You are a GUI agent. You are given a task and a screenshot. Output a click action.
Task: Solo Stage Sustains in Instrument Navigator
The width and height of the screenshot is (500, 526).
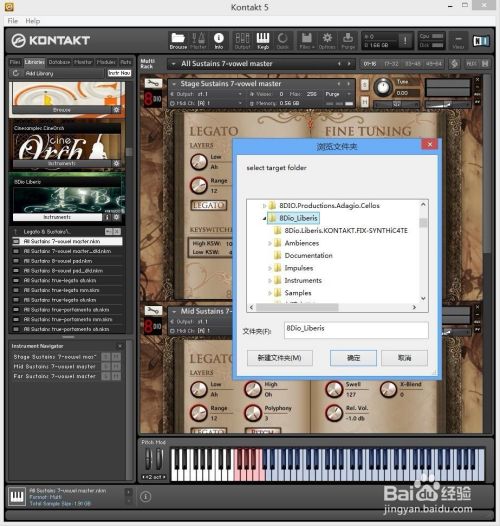pyautogui.click(x=106, y=357)
